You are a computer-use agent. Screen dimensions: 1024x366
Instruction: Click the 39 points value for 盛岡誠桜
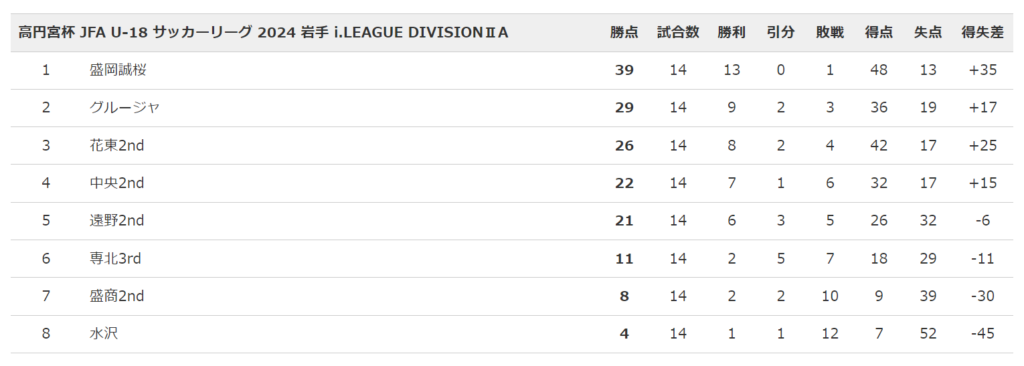pyautogui.click(x=624, y=70)
